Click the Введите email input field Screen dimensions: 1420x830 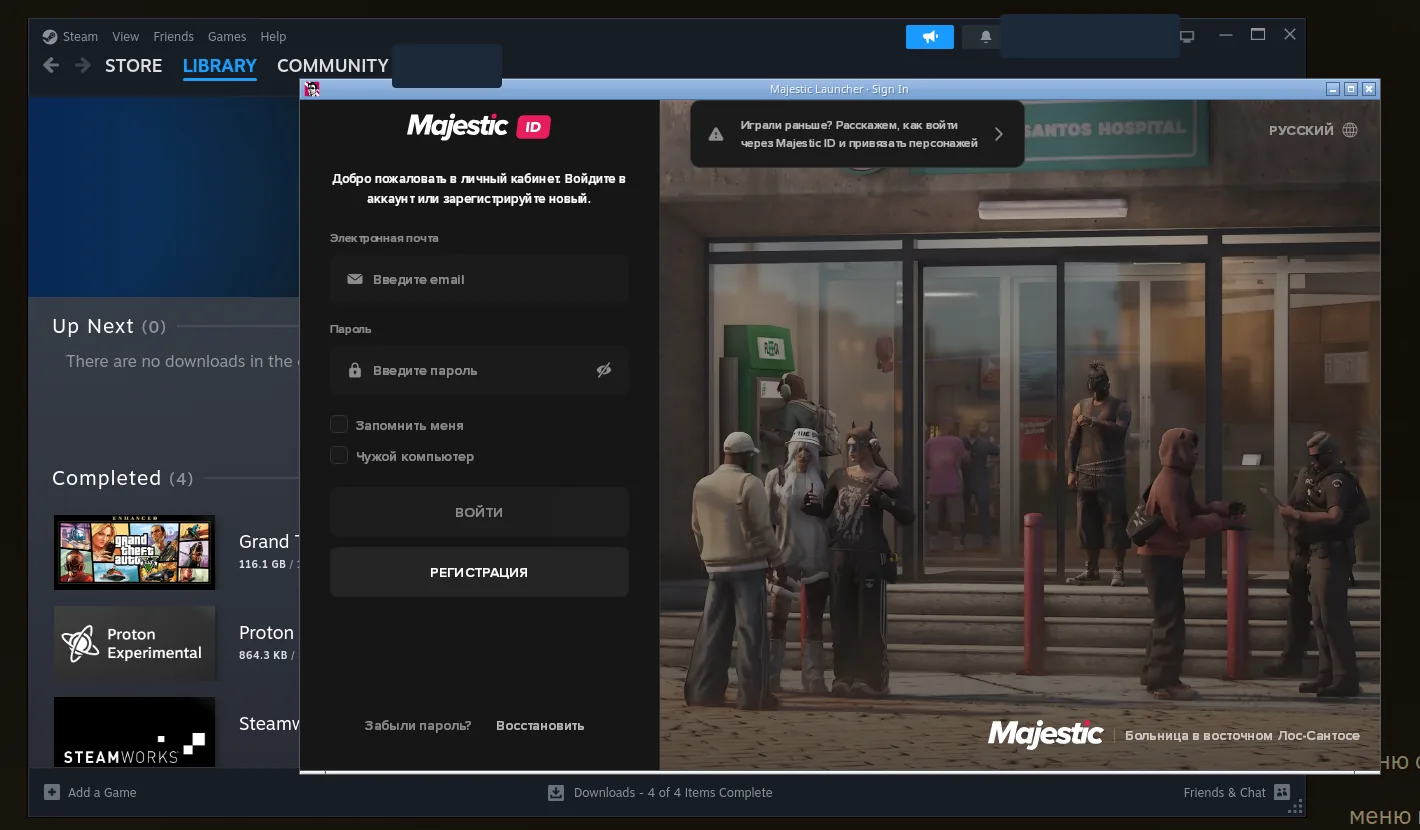[479, 279]
